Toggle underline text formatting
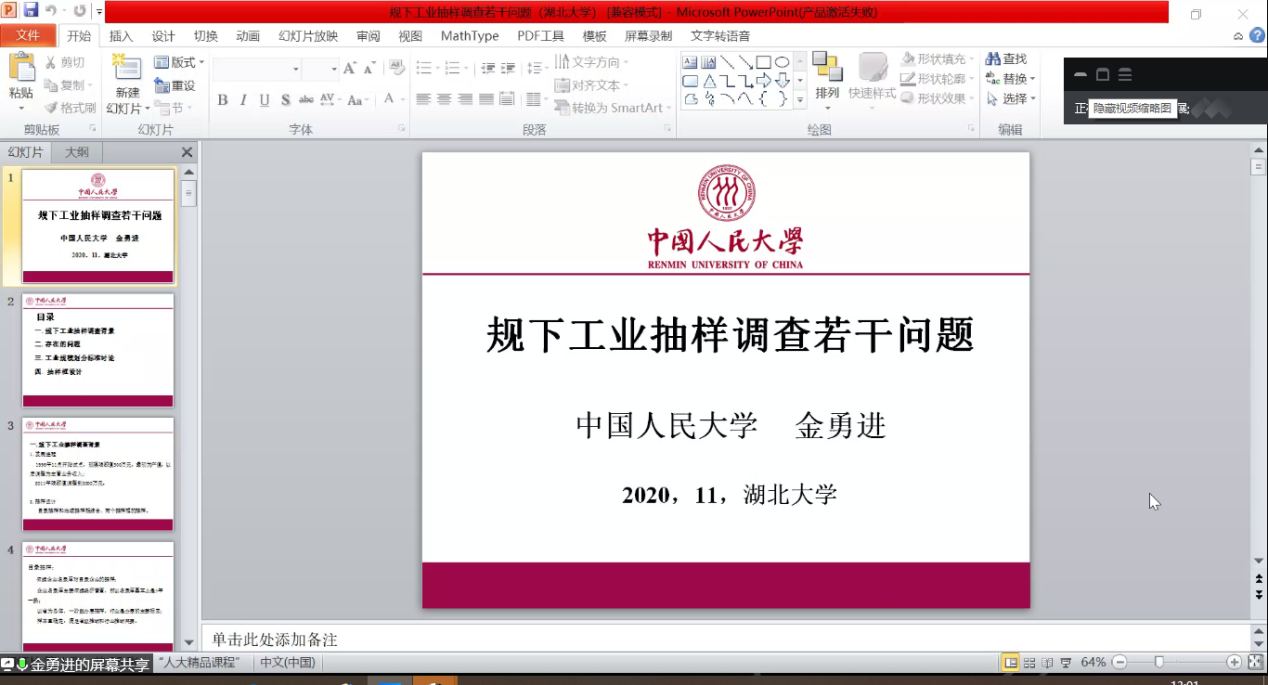1268x685 pixels. pos(264,100)
